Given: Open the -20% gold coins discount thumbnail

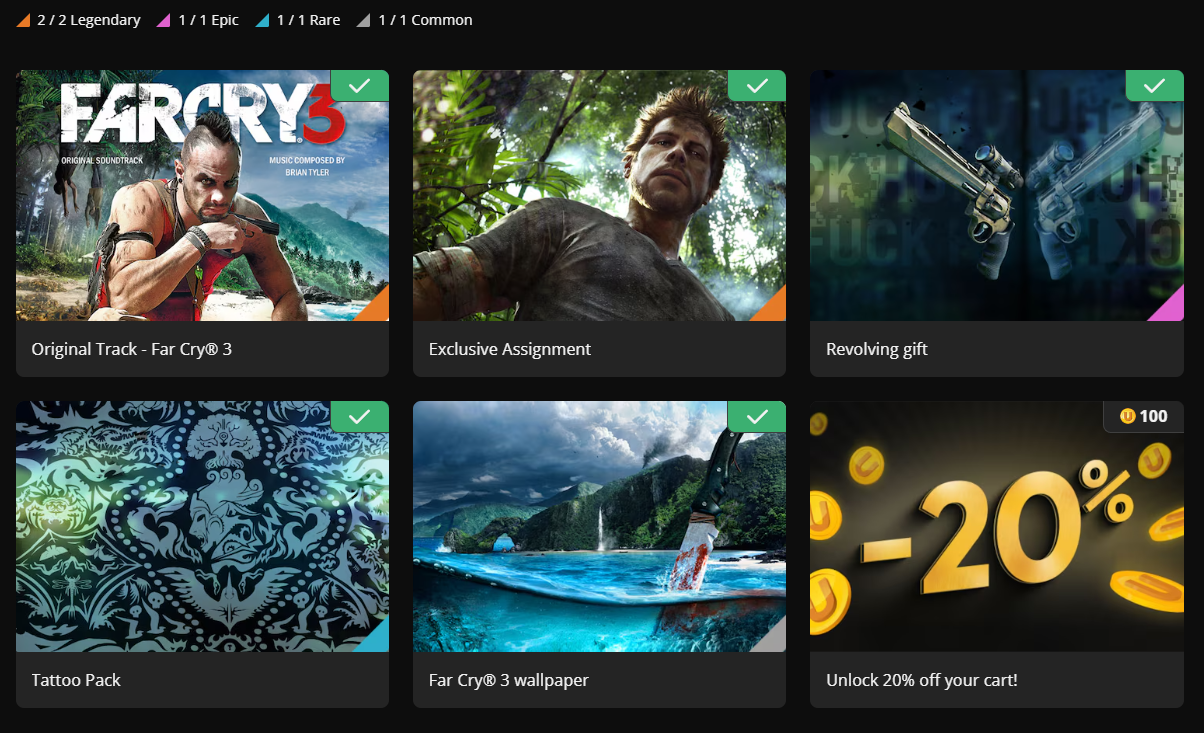Looking at the screenshot, I should (x=997, y=527).
